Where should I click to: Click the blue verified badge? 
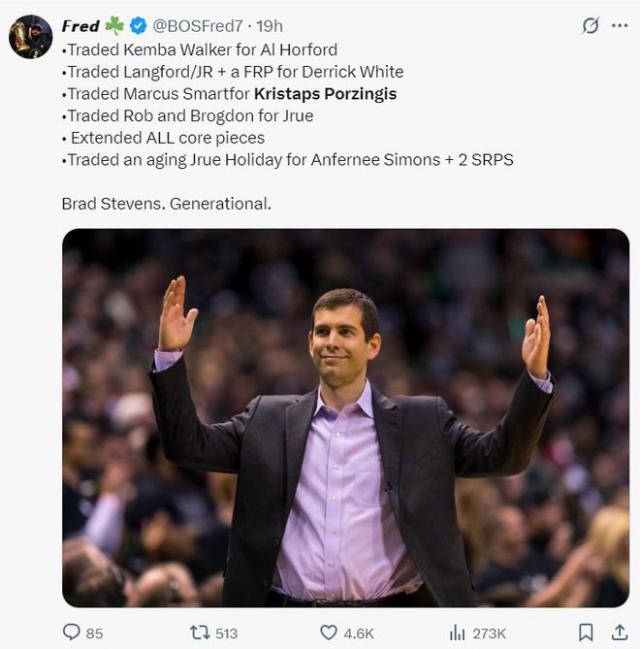point(139,26)
